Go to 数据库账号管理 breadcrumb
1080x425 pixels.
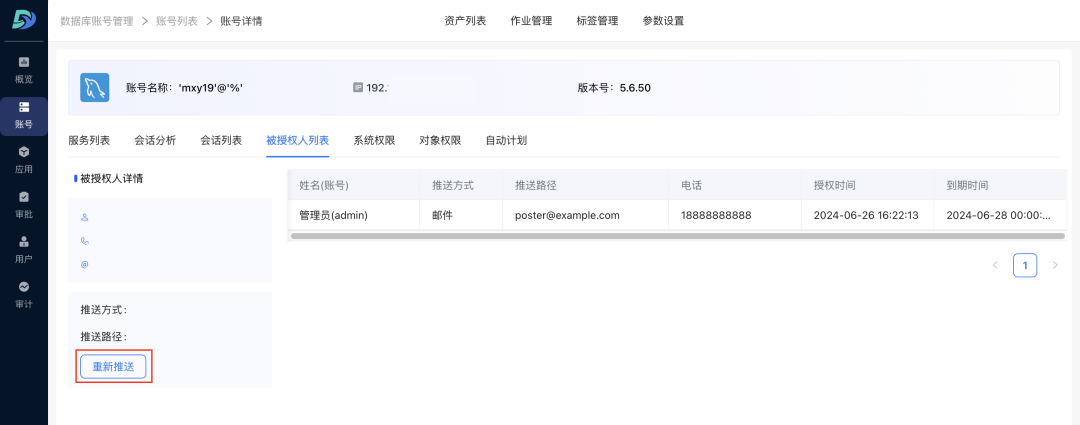[x=97, y=21]
